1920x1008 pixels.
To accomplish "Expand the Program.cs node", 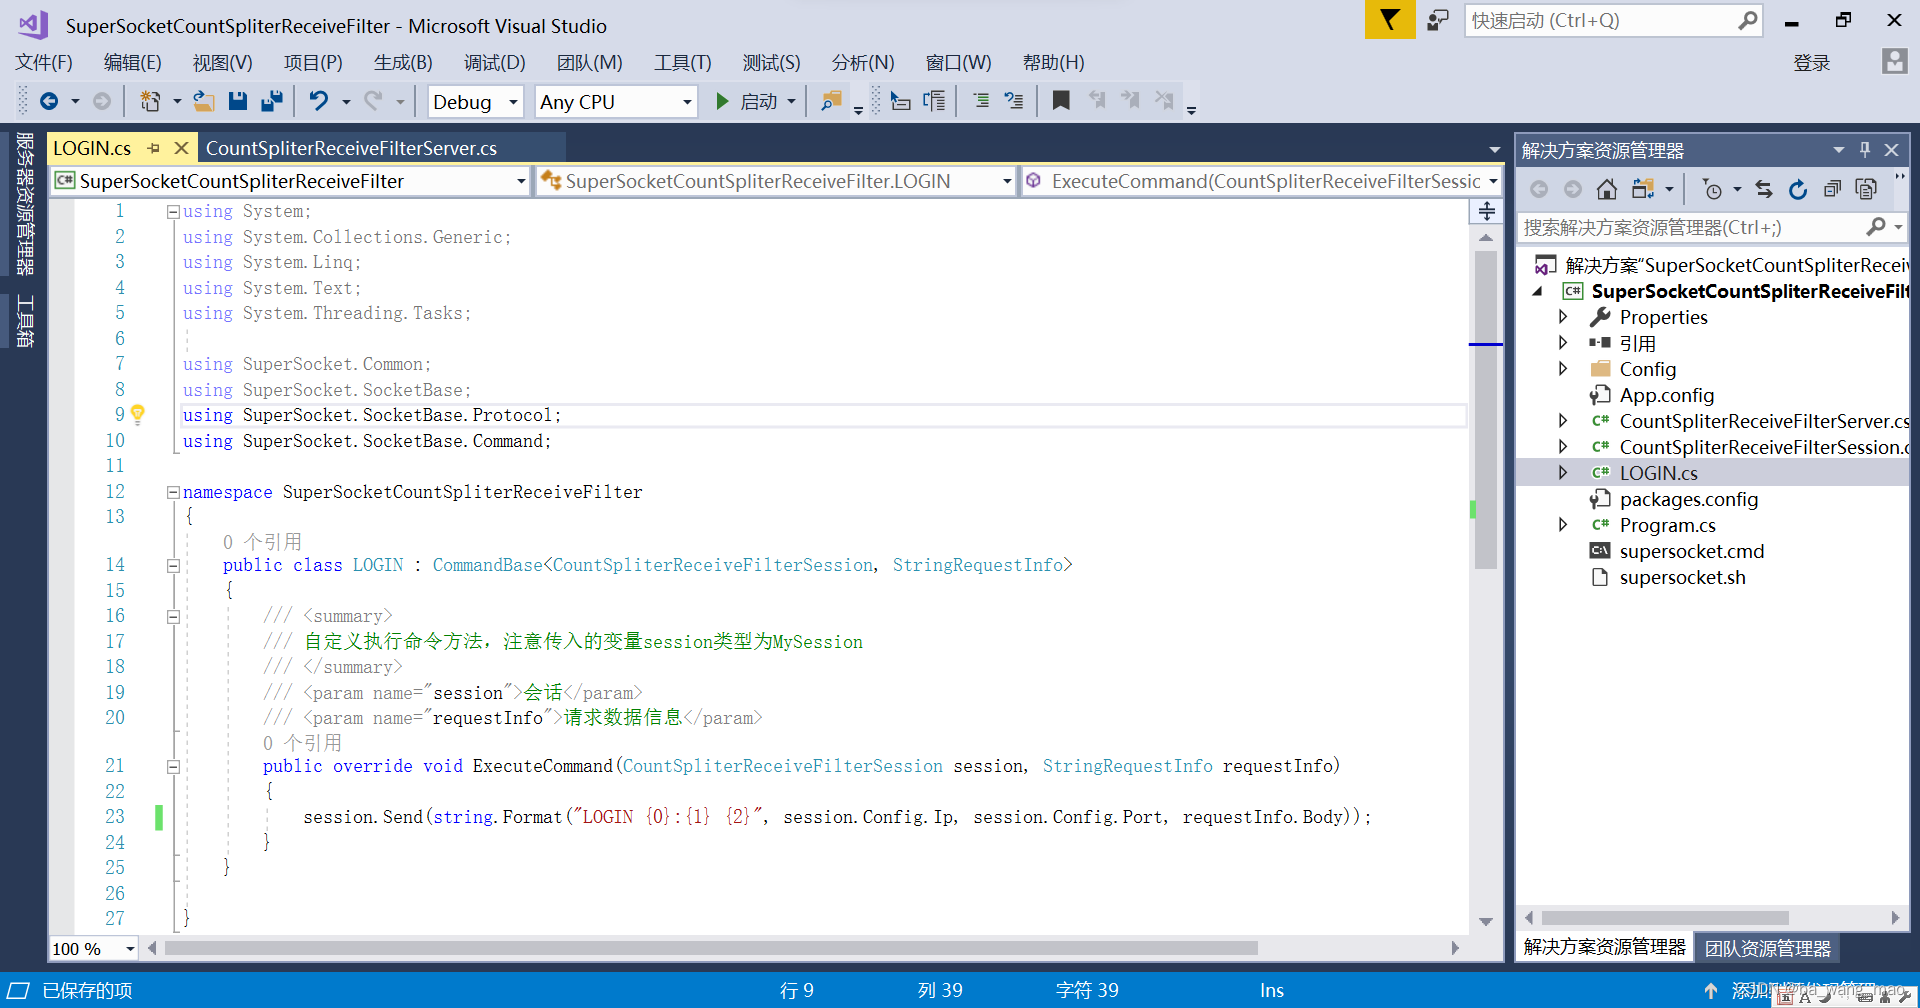I will (x=1563, y=525).
